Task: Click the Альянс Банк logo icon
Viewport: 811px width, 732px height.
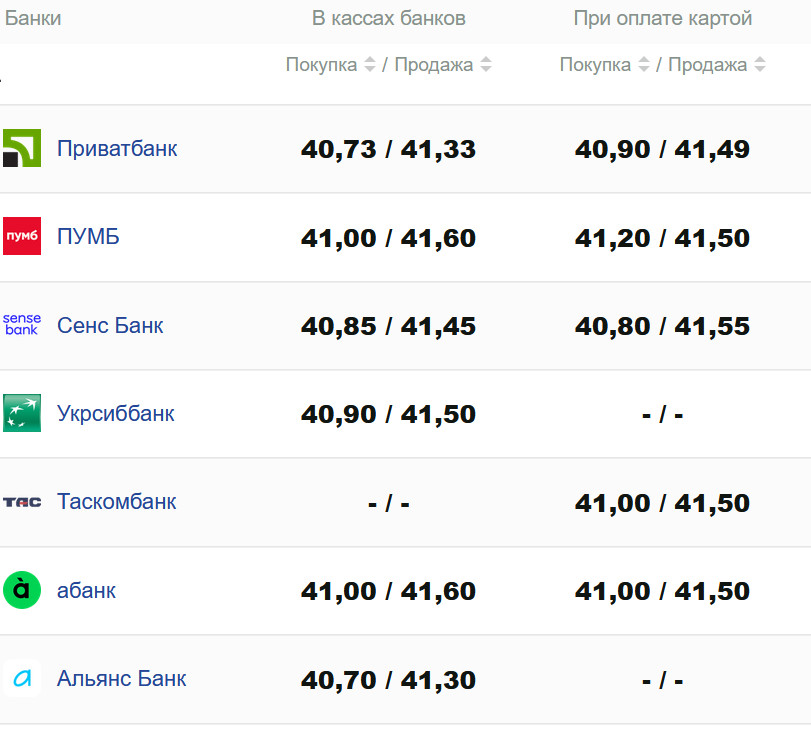Action: 22,678
